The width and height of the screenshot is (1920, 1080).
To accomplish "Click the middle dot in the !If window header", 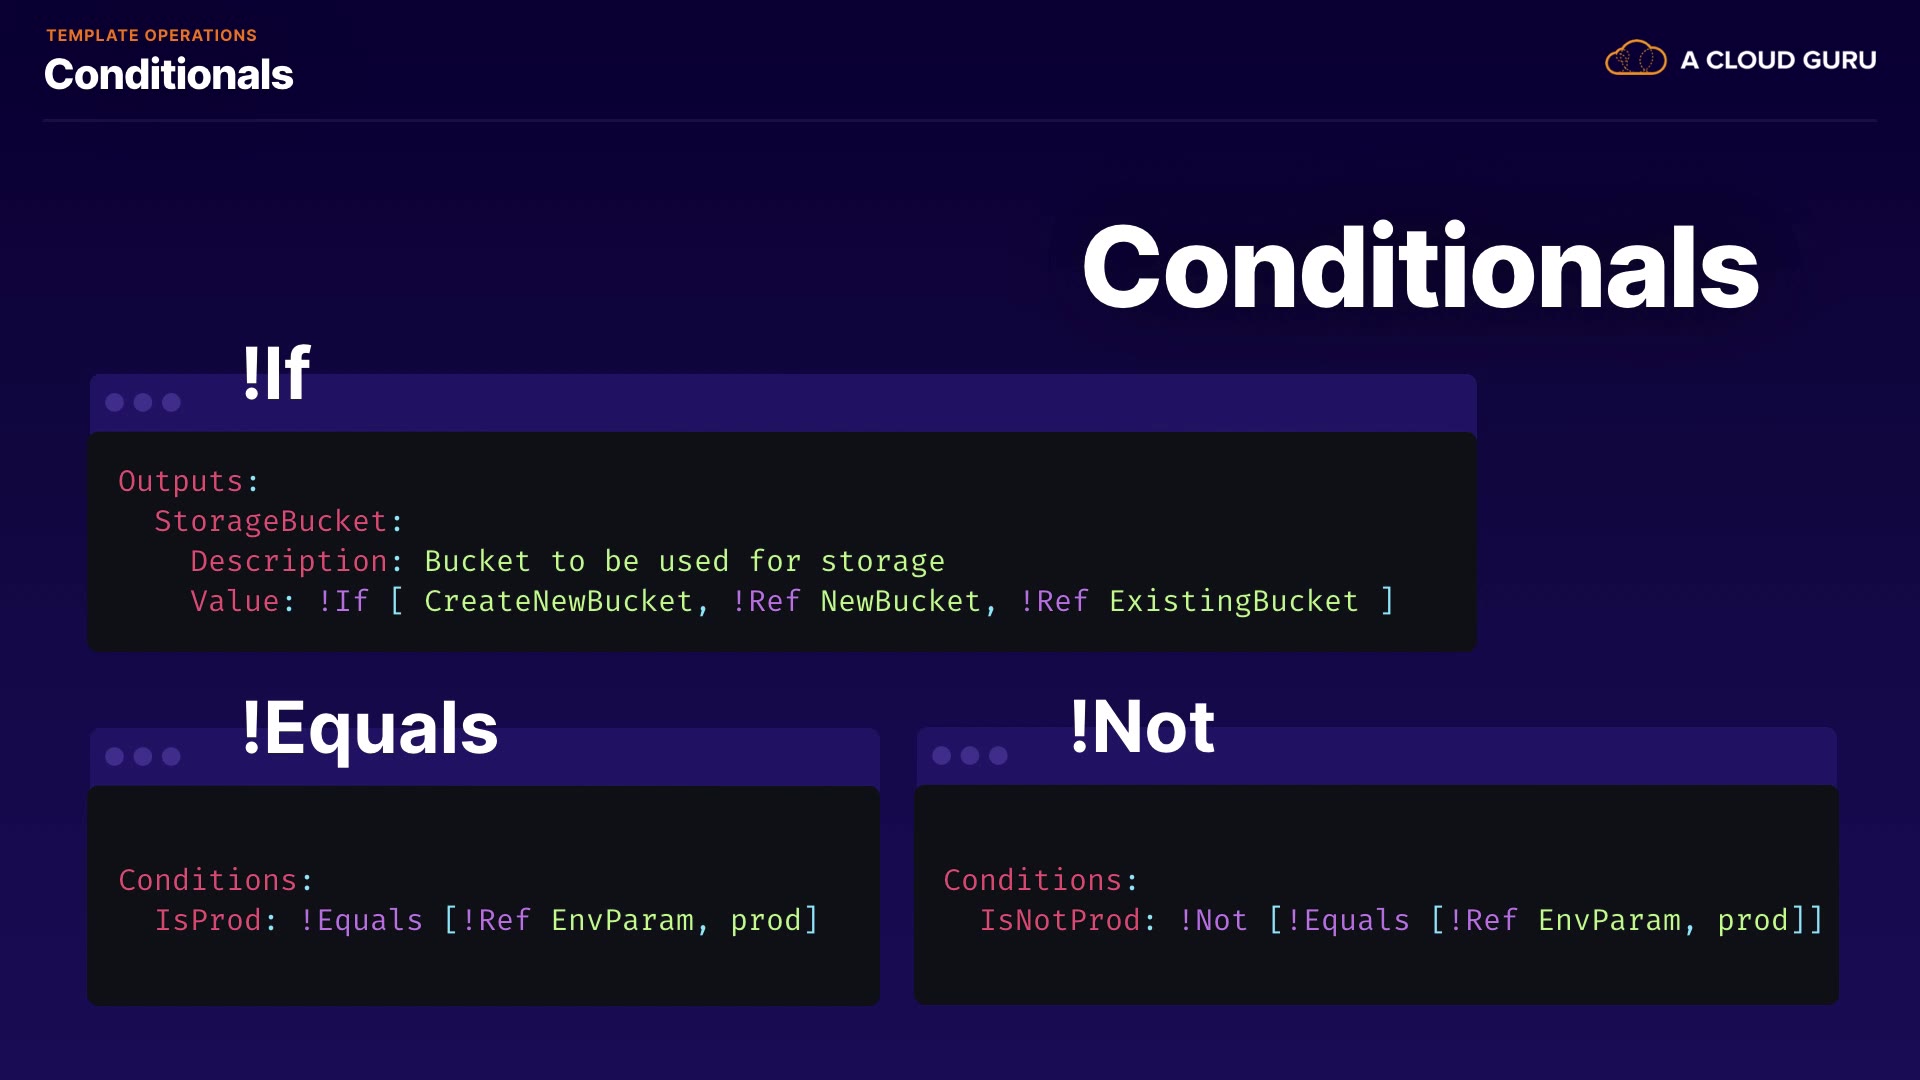I will click(x=143, y=402).
